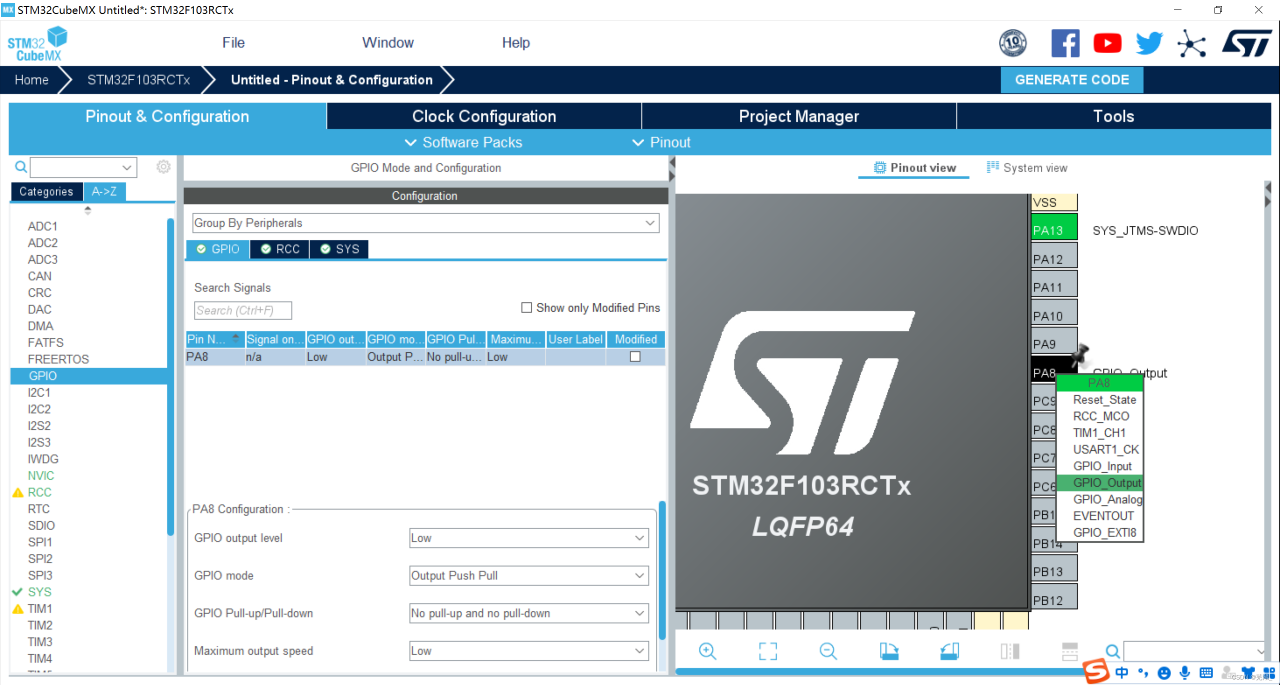Click the STM32F103RCTx breadcrumb
The height and width of the screenshot is (685, 1280).
[138, 80]
